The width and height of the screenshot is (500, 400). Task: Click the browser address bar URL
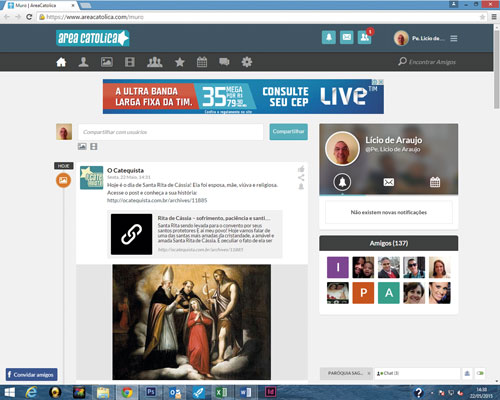point(95,17)
